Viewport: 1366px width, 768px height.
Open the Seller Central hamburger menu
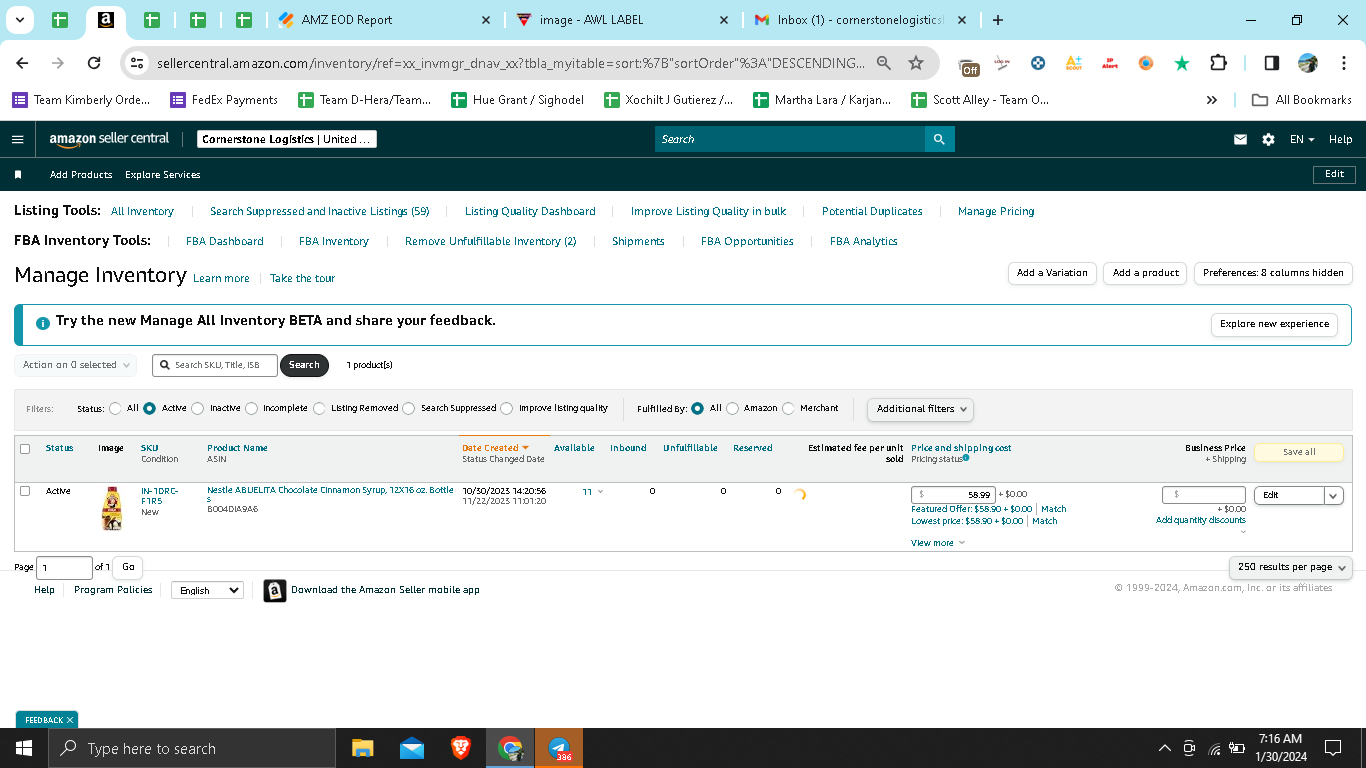[x=17, y=139]
